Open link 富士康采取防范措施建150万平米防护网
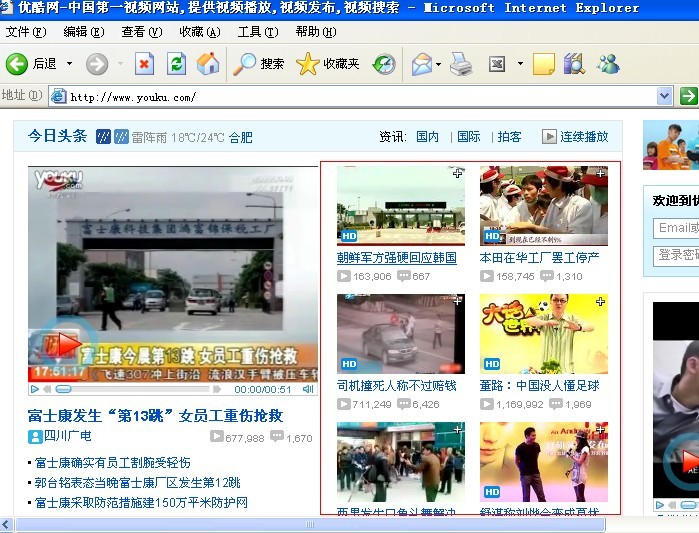The width and height of the screenshot is (699, 533). click(141, 503)
